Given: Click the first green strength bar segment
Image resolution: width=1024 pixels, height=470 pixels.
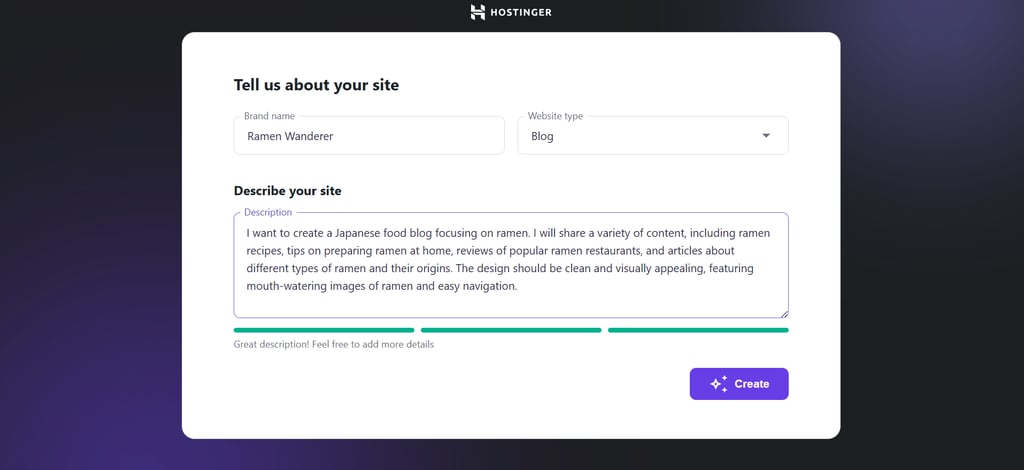Looking at the screenshot, I should pyautogui.click(x=324, y=330).
